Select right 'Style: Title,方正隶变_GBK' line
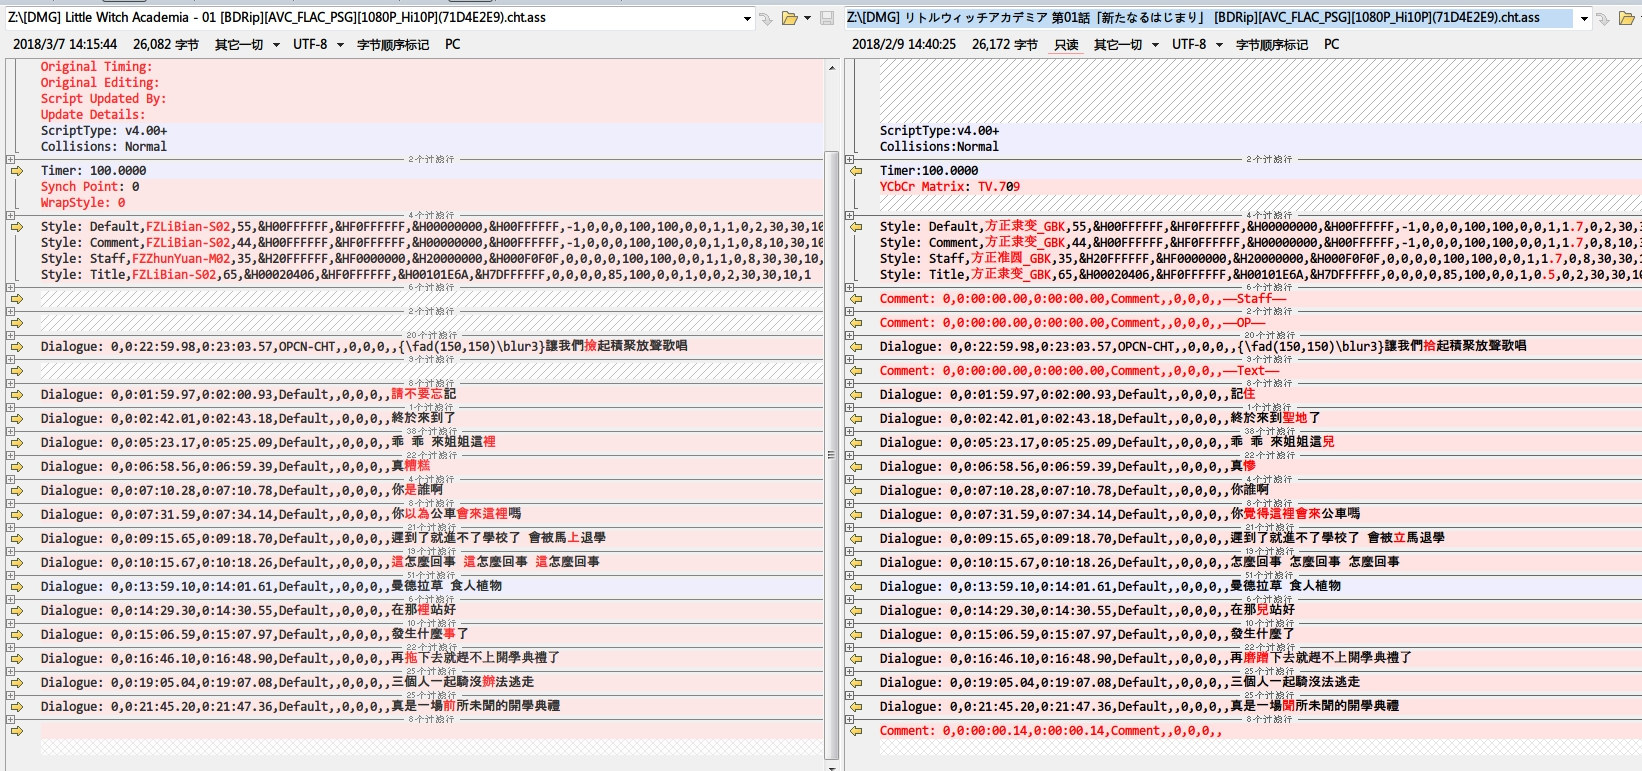Screen dimensions: 1642x771 coord(1260,275)
